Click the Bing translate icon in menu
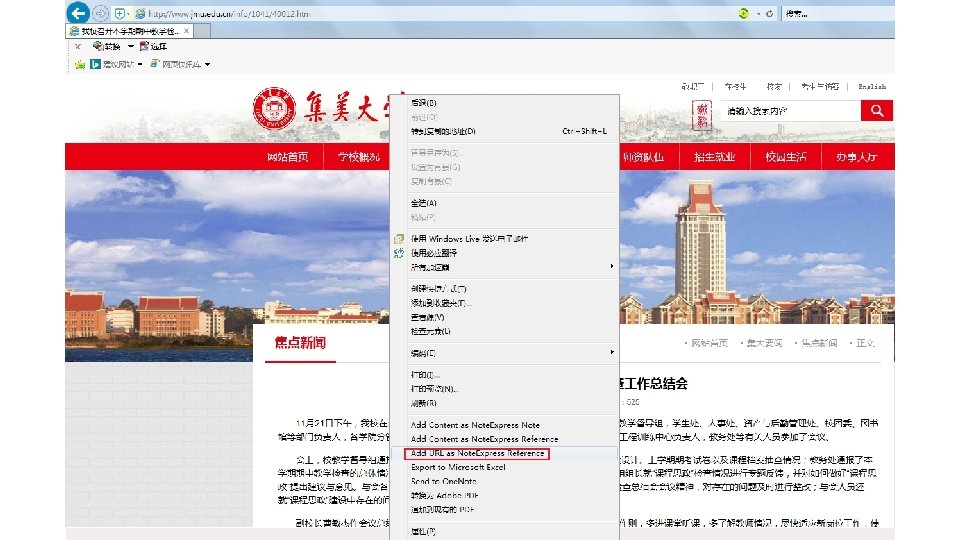The image size is (960, 540). point(399,253)
